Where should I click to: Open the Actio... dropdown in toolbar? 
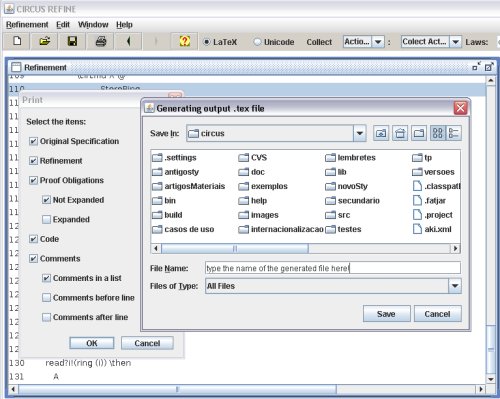pos(364,42)
